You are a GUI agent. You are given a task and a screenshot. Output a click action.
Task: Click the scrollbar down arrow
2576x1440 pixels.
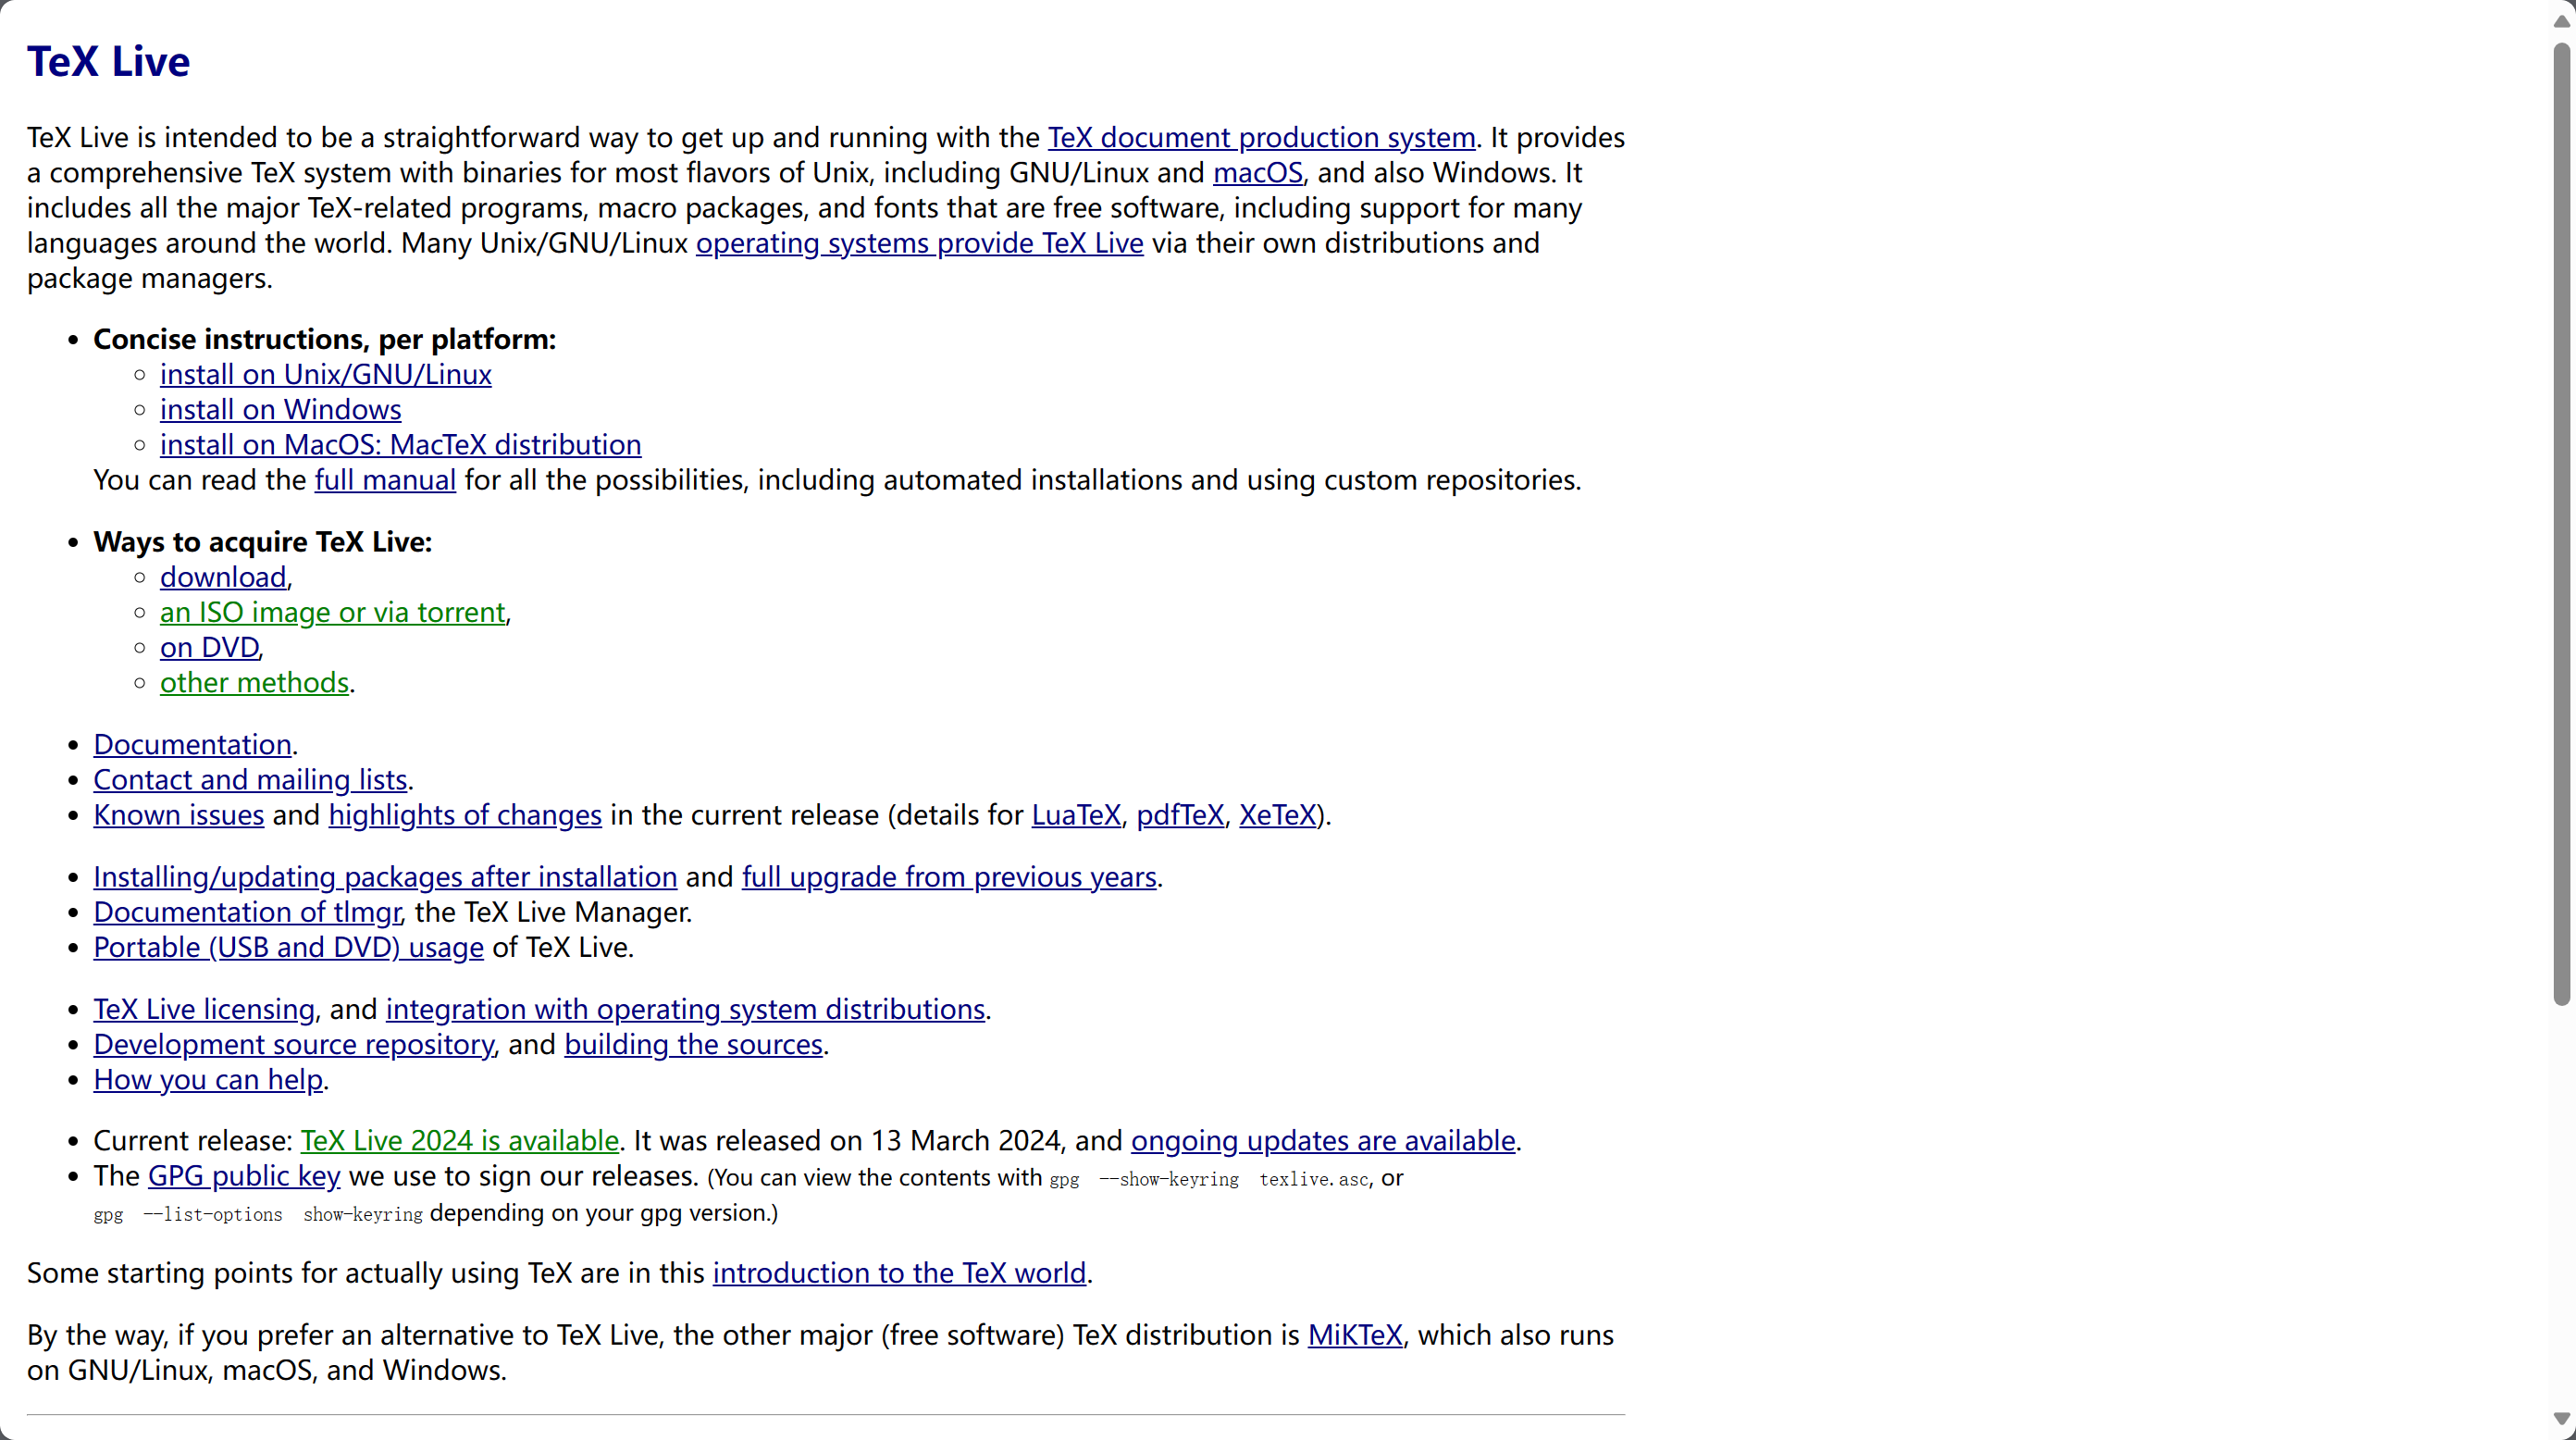pyautogui.click(x=2561, y=1418)
